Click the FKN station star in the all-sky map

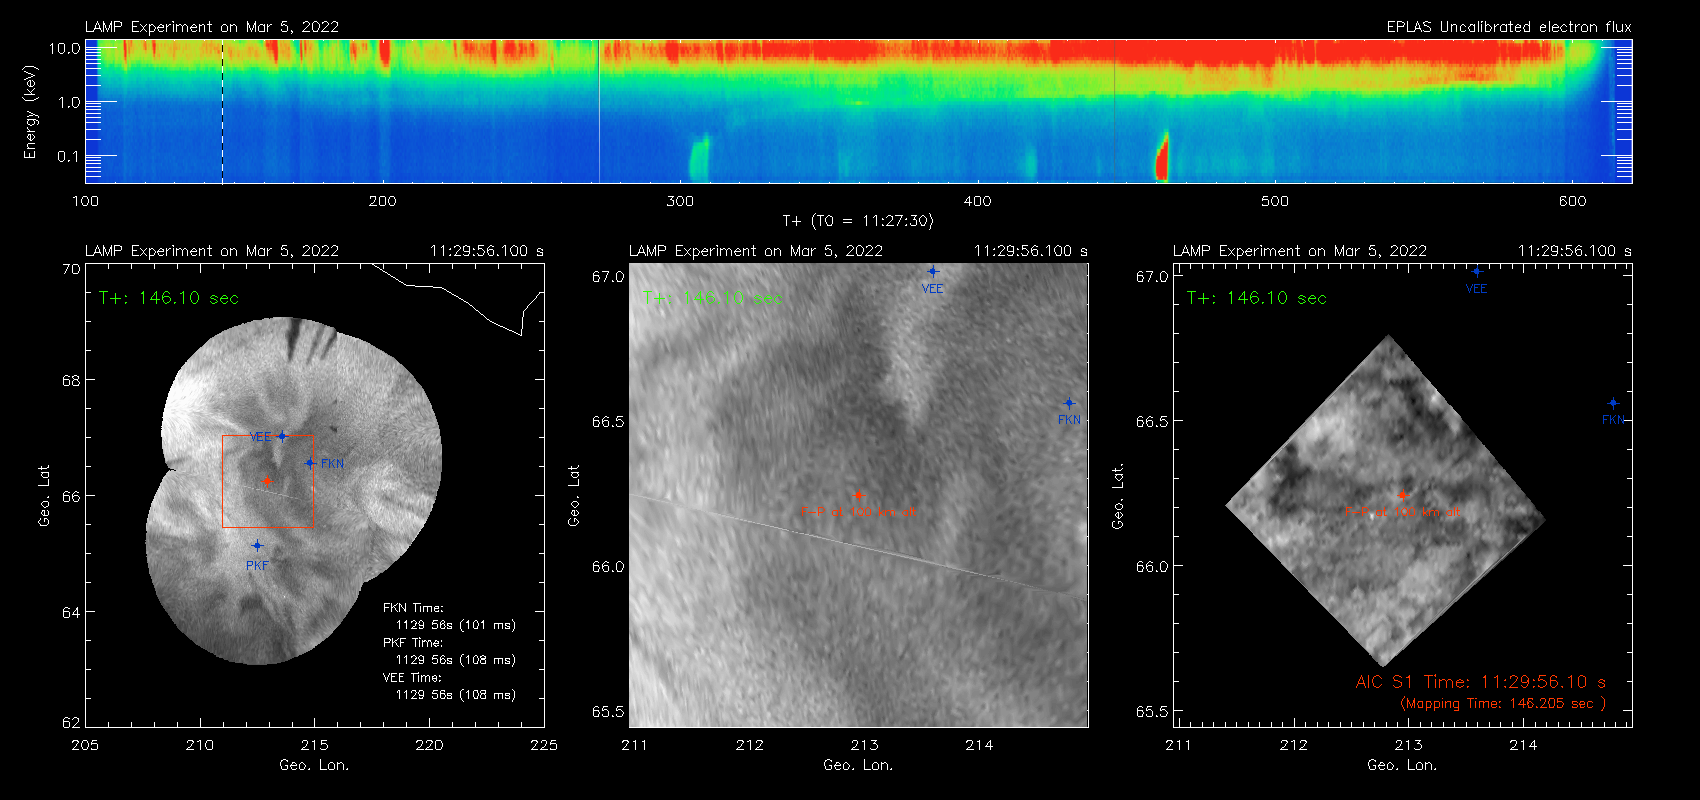click(x=310, y=463)
